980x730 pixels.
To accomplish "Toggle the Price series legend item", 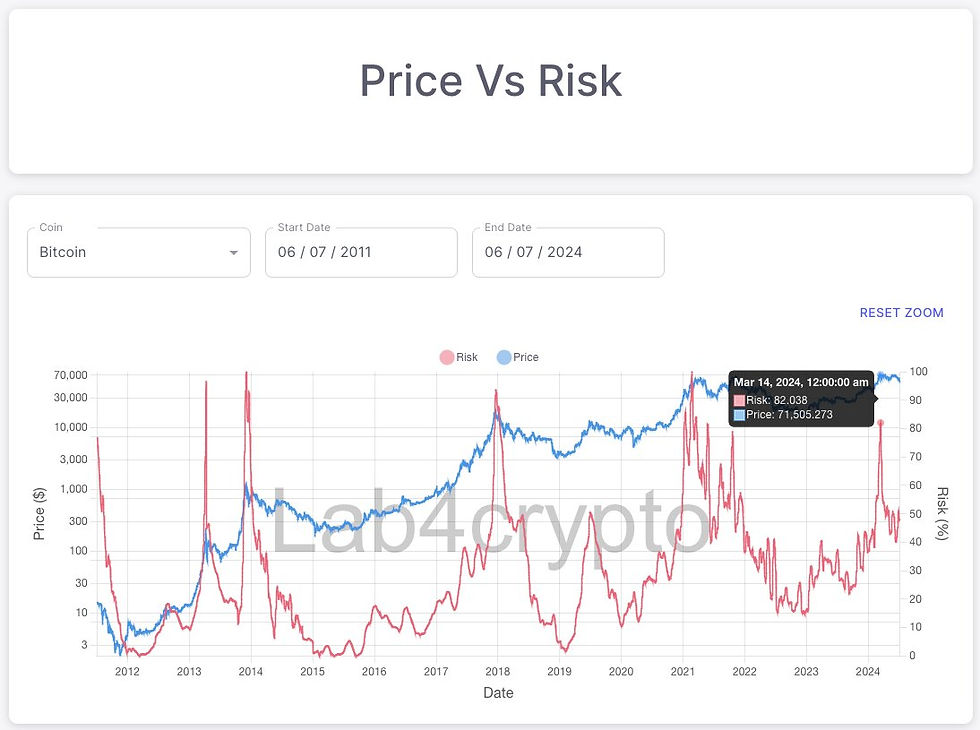I will pos(517,357).
